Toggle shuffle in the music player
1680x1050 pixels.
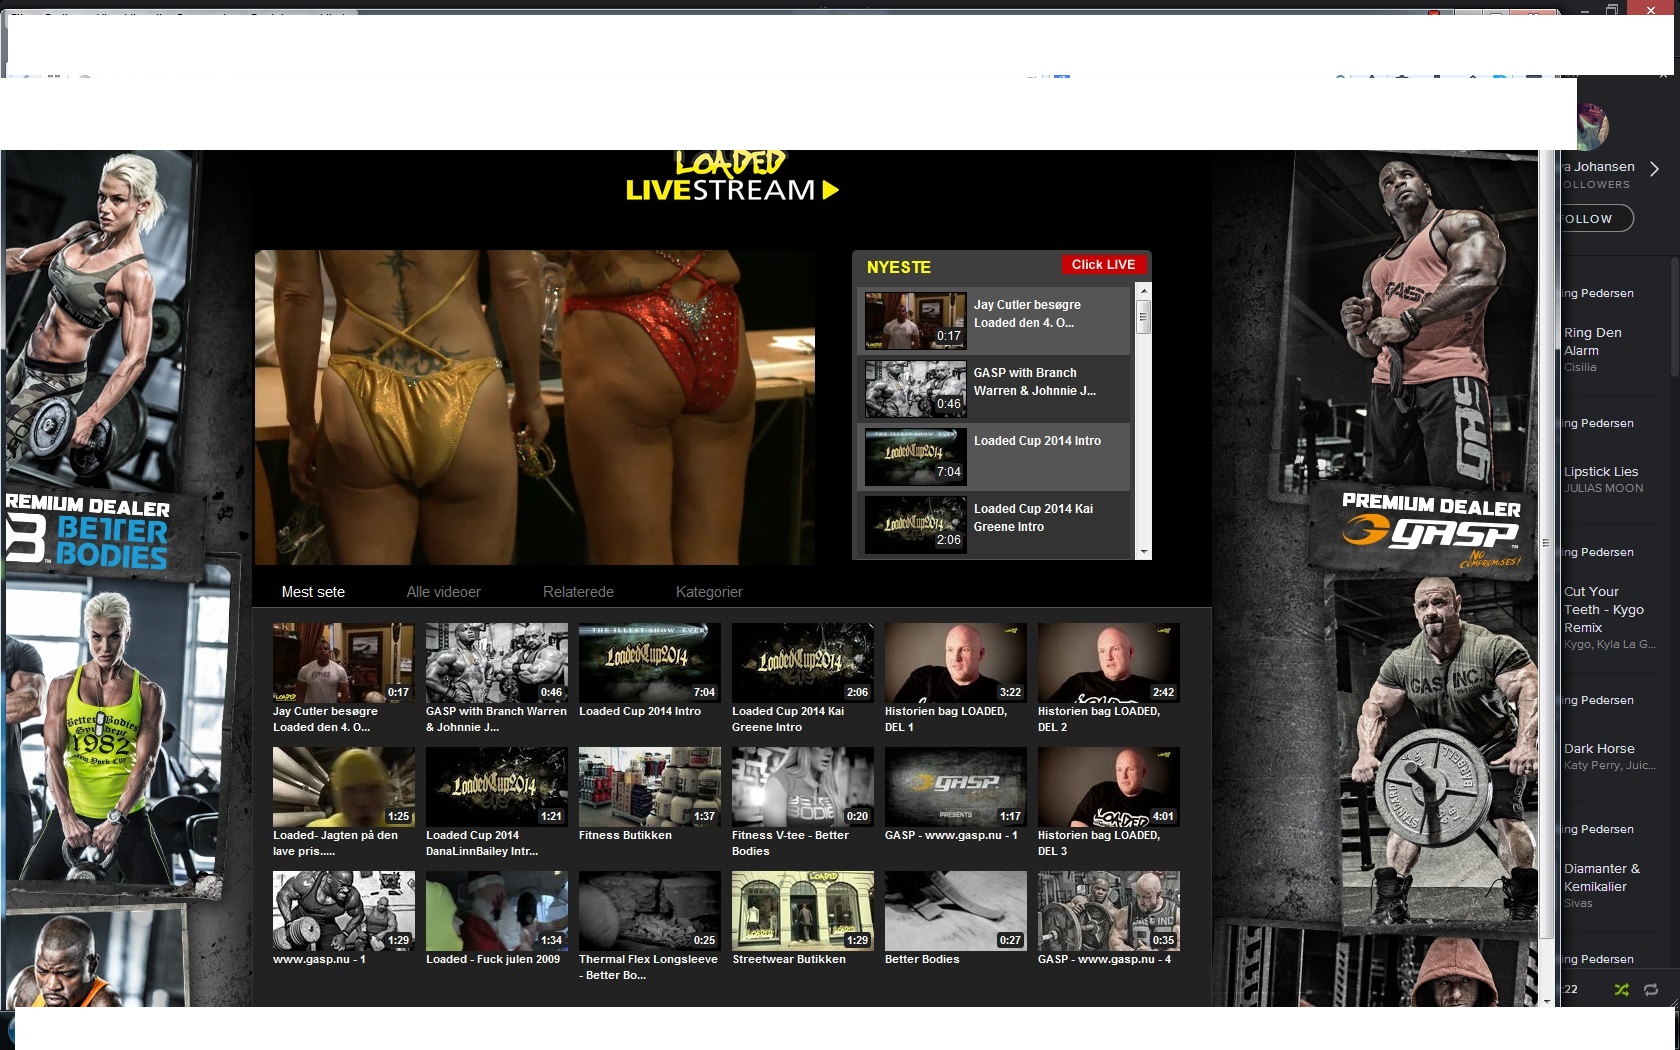click(x=1621, y=989)
